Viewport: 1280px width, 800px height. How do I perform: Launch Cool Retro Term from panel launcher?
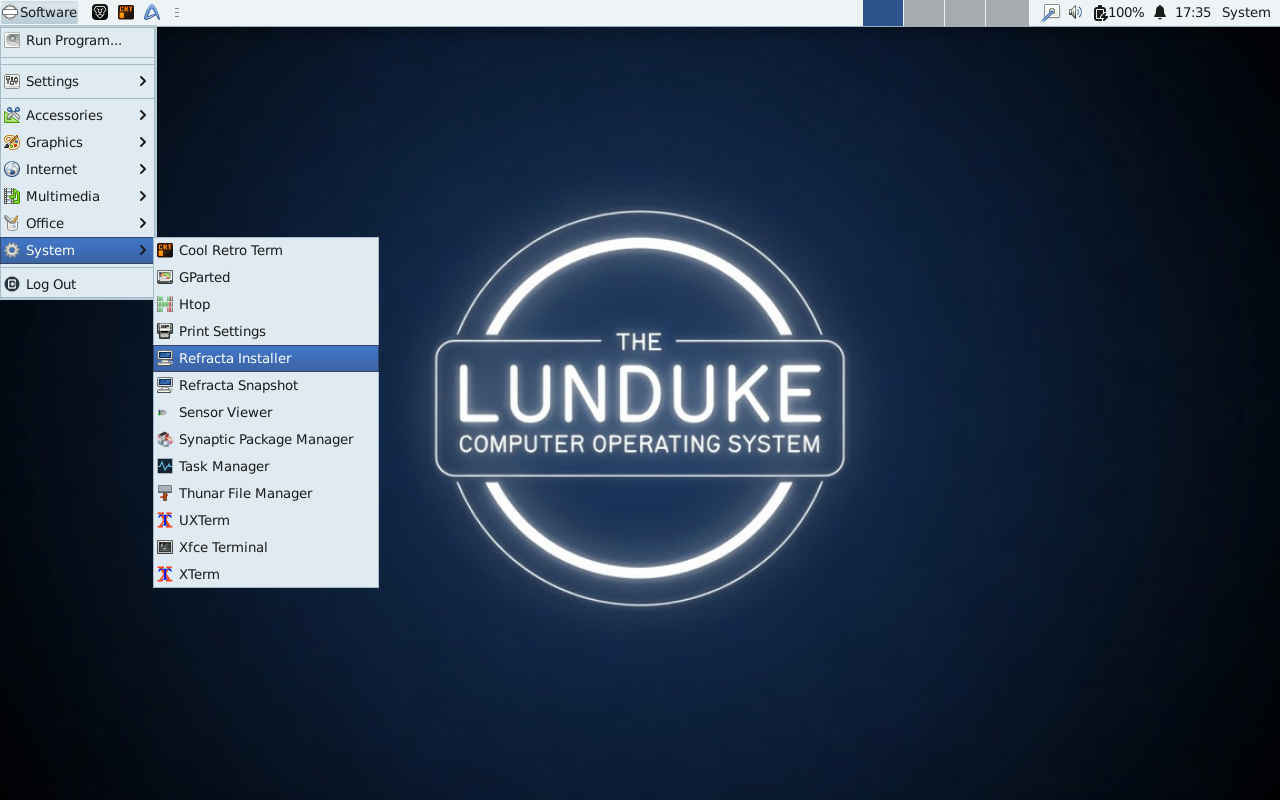pos(126,13)
